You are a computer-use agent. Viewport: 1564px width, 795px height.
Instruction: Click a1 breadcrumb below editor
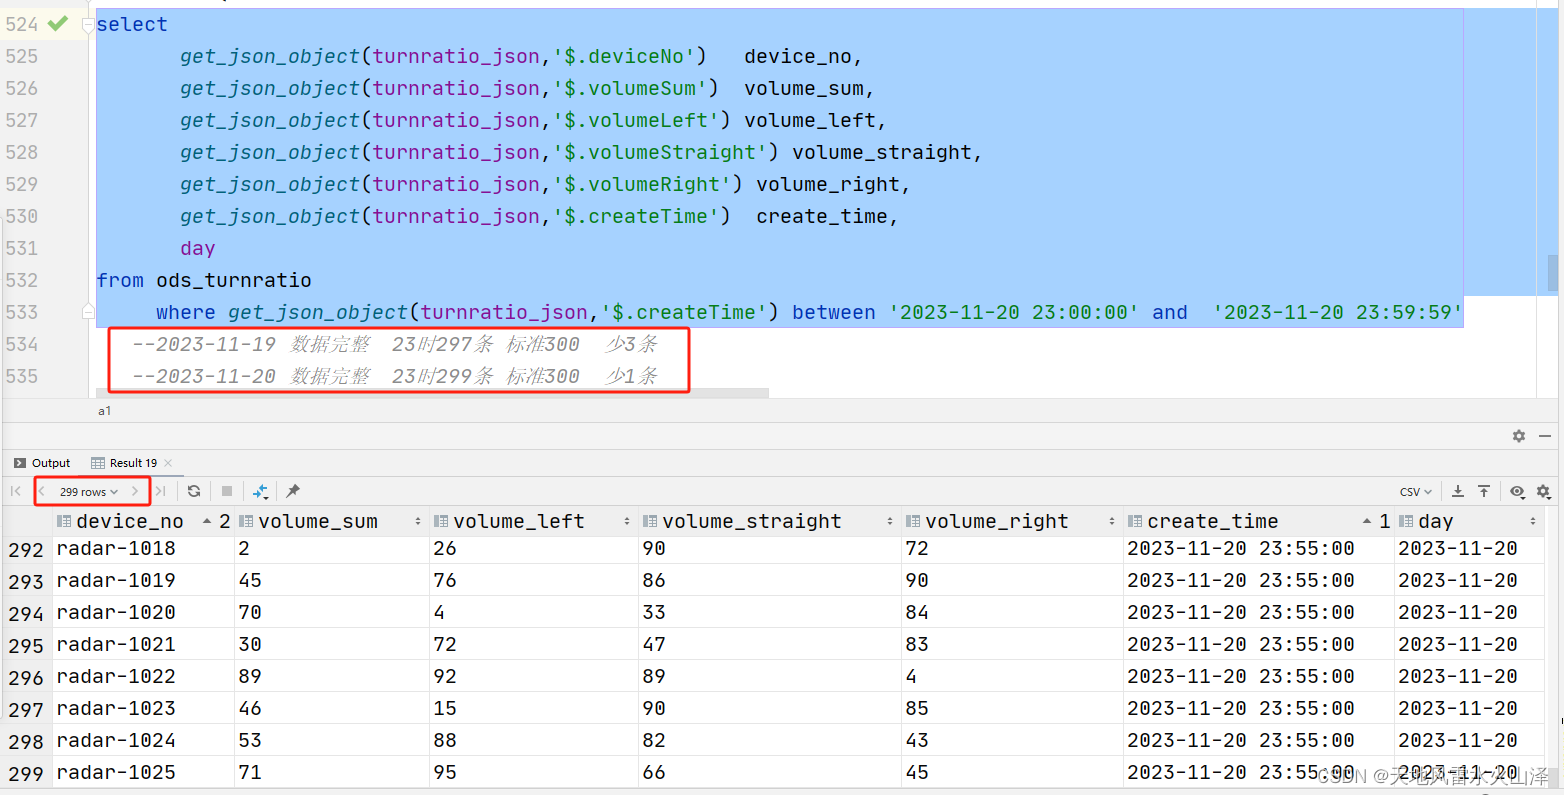105,411
